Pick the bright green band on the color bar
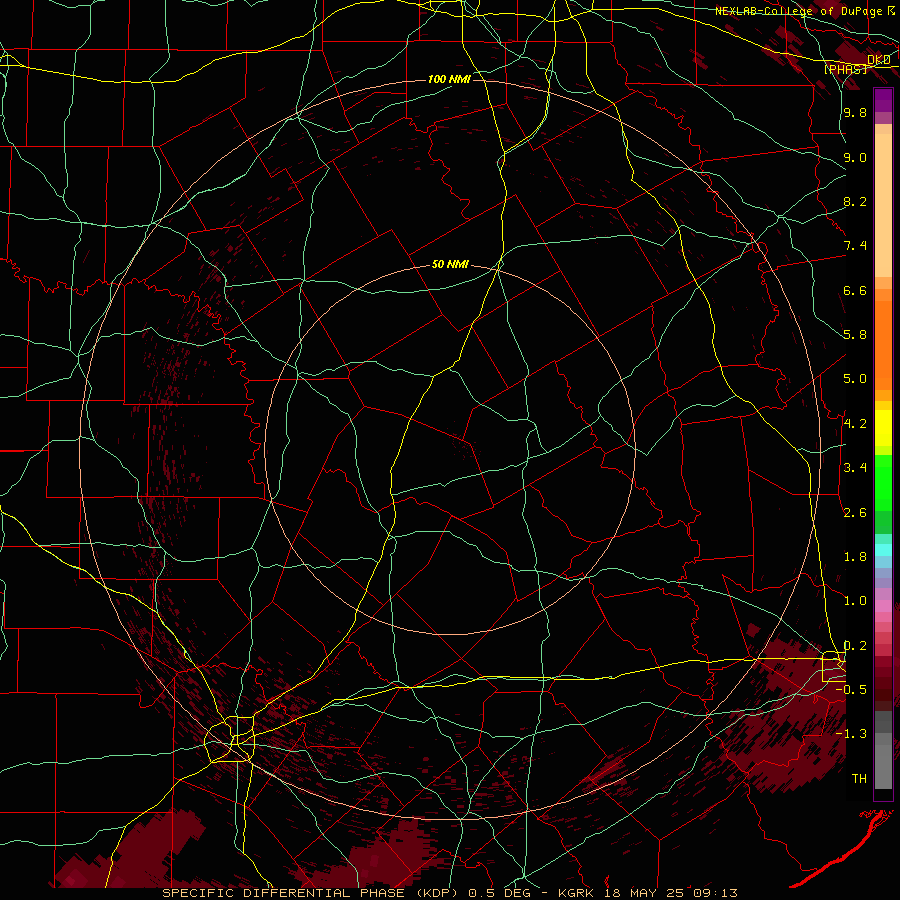This screenshot has height=900, width=900. point(883,483)
